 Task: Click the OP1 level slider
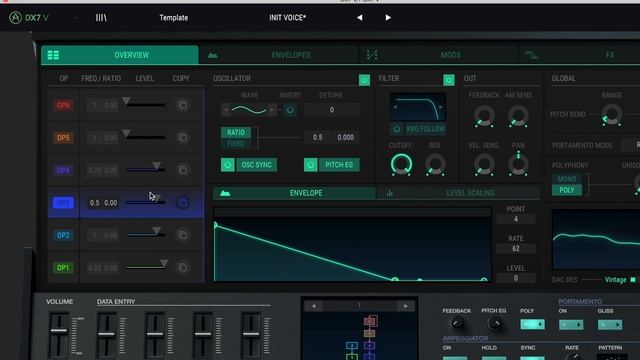pyautogui.click(x=146, y=265)
